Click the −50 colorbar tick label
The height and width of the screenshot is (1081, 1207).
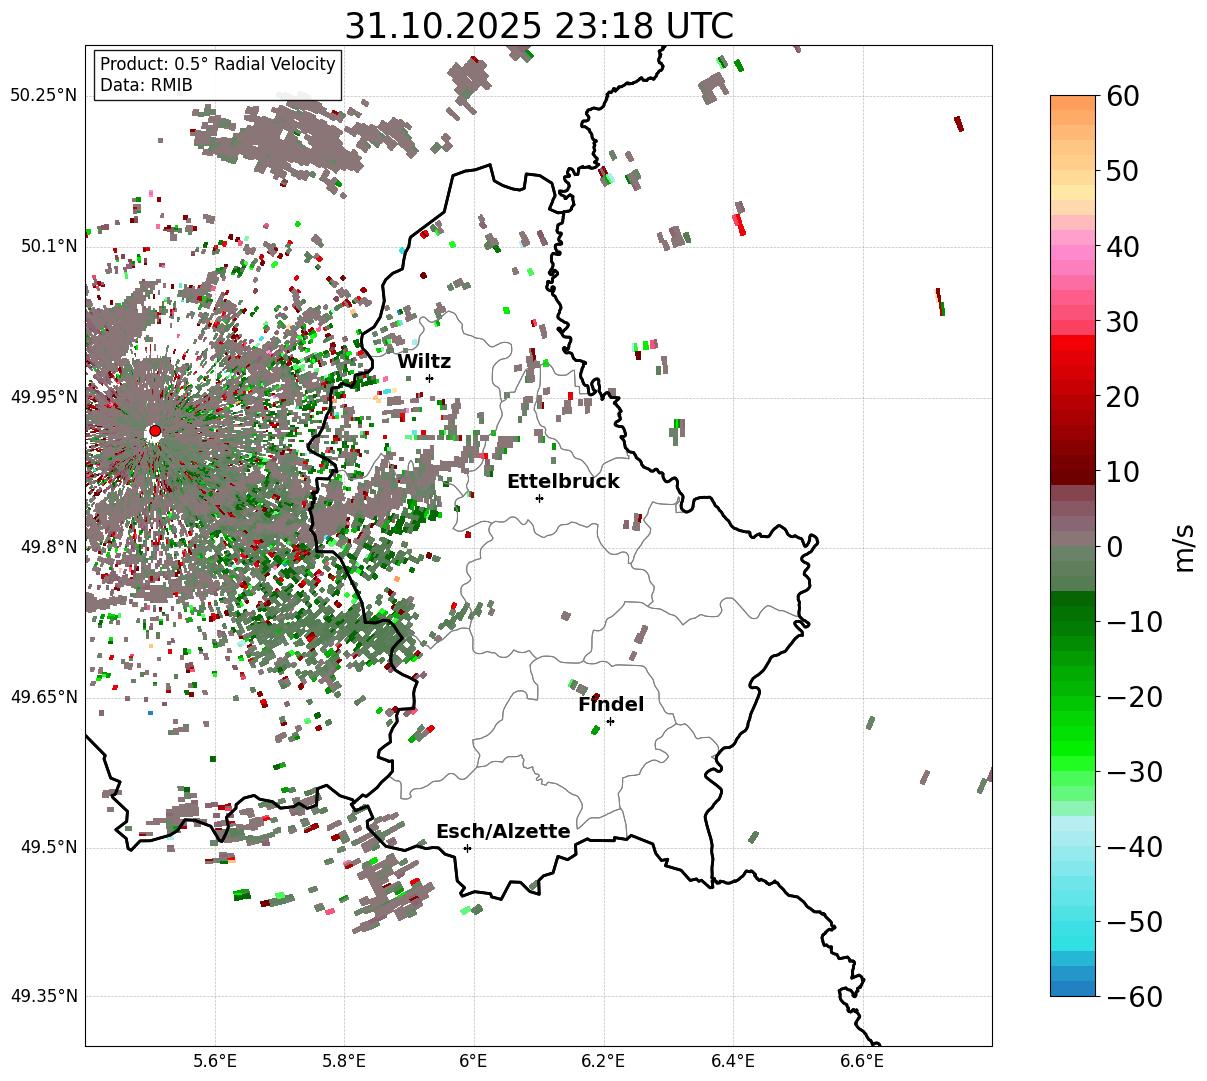point(1135,921)
